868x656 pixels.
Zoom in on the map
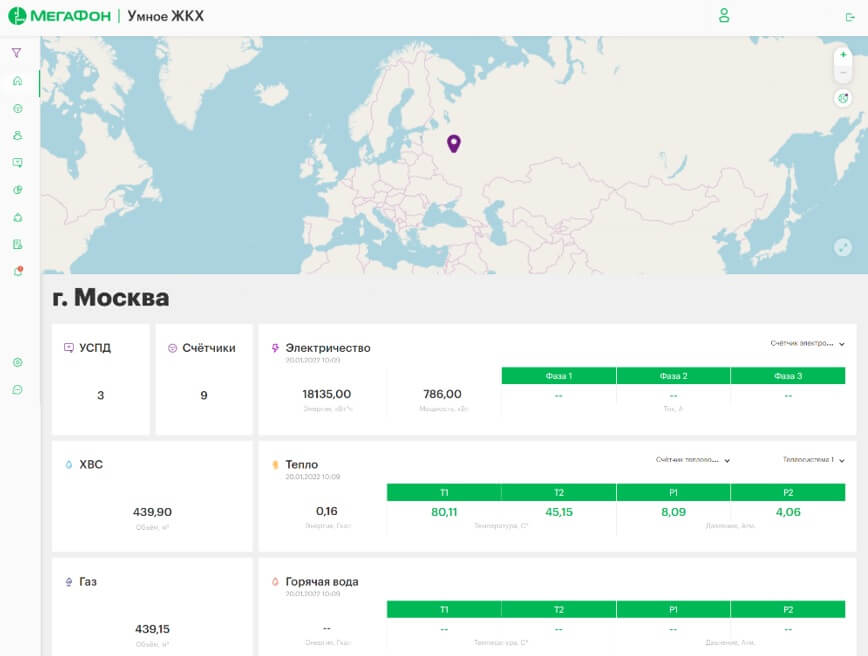pos(843,54)
